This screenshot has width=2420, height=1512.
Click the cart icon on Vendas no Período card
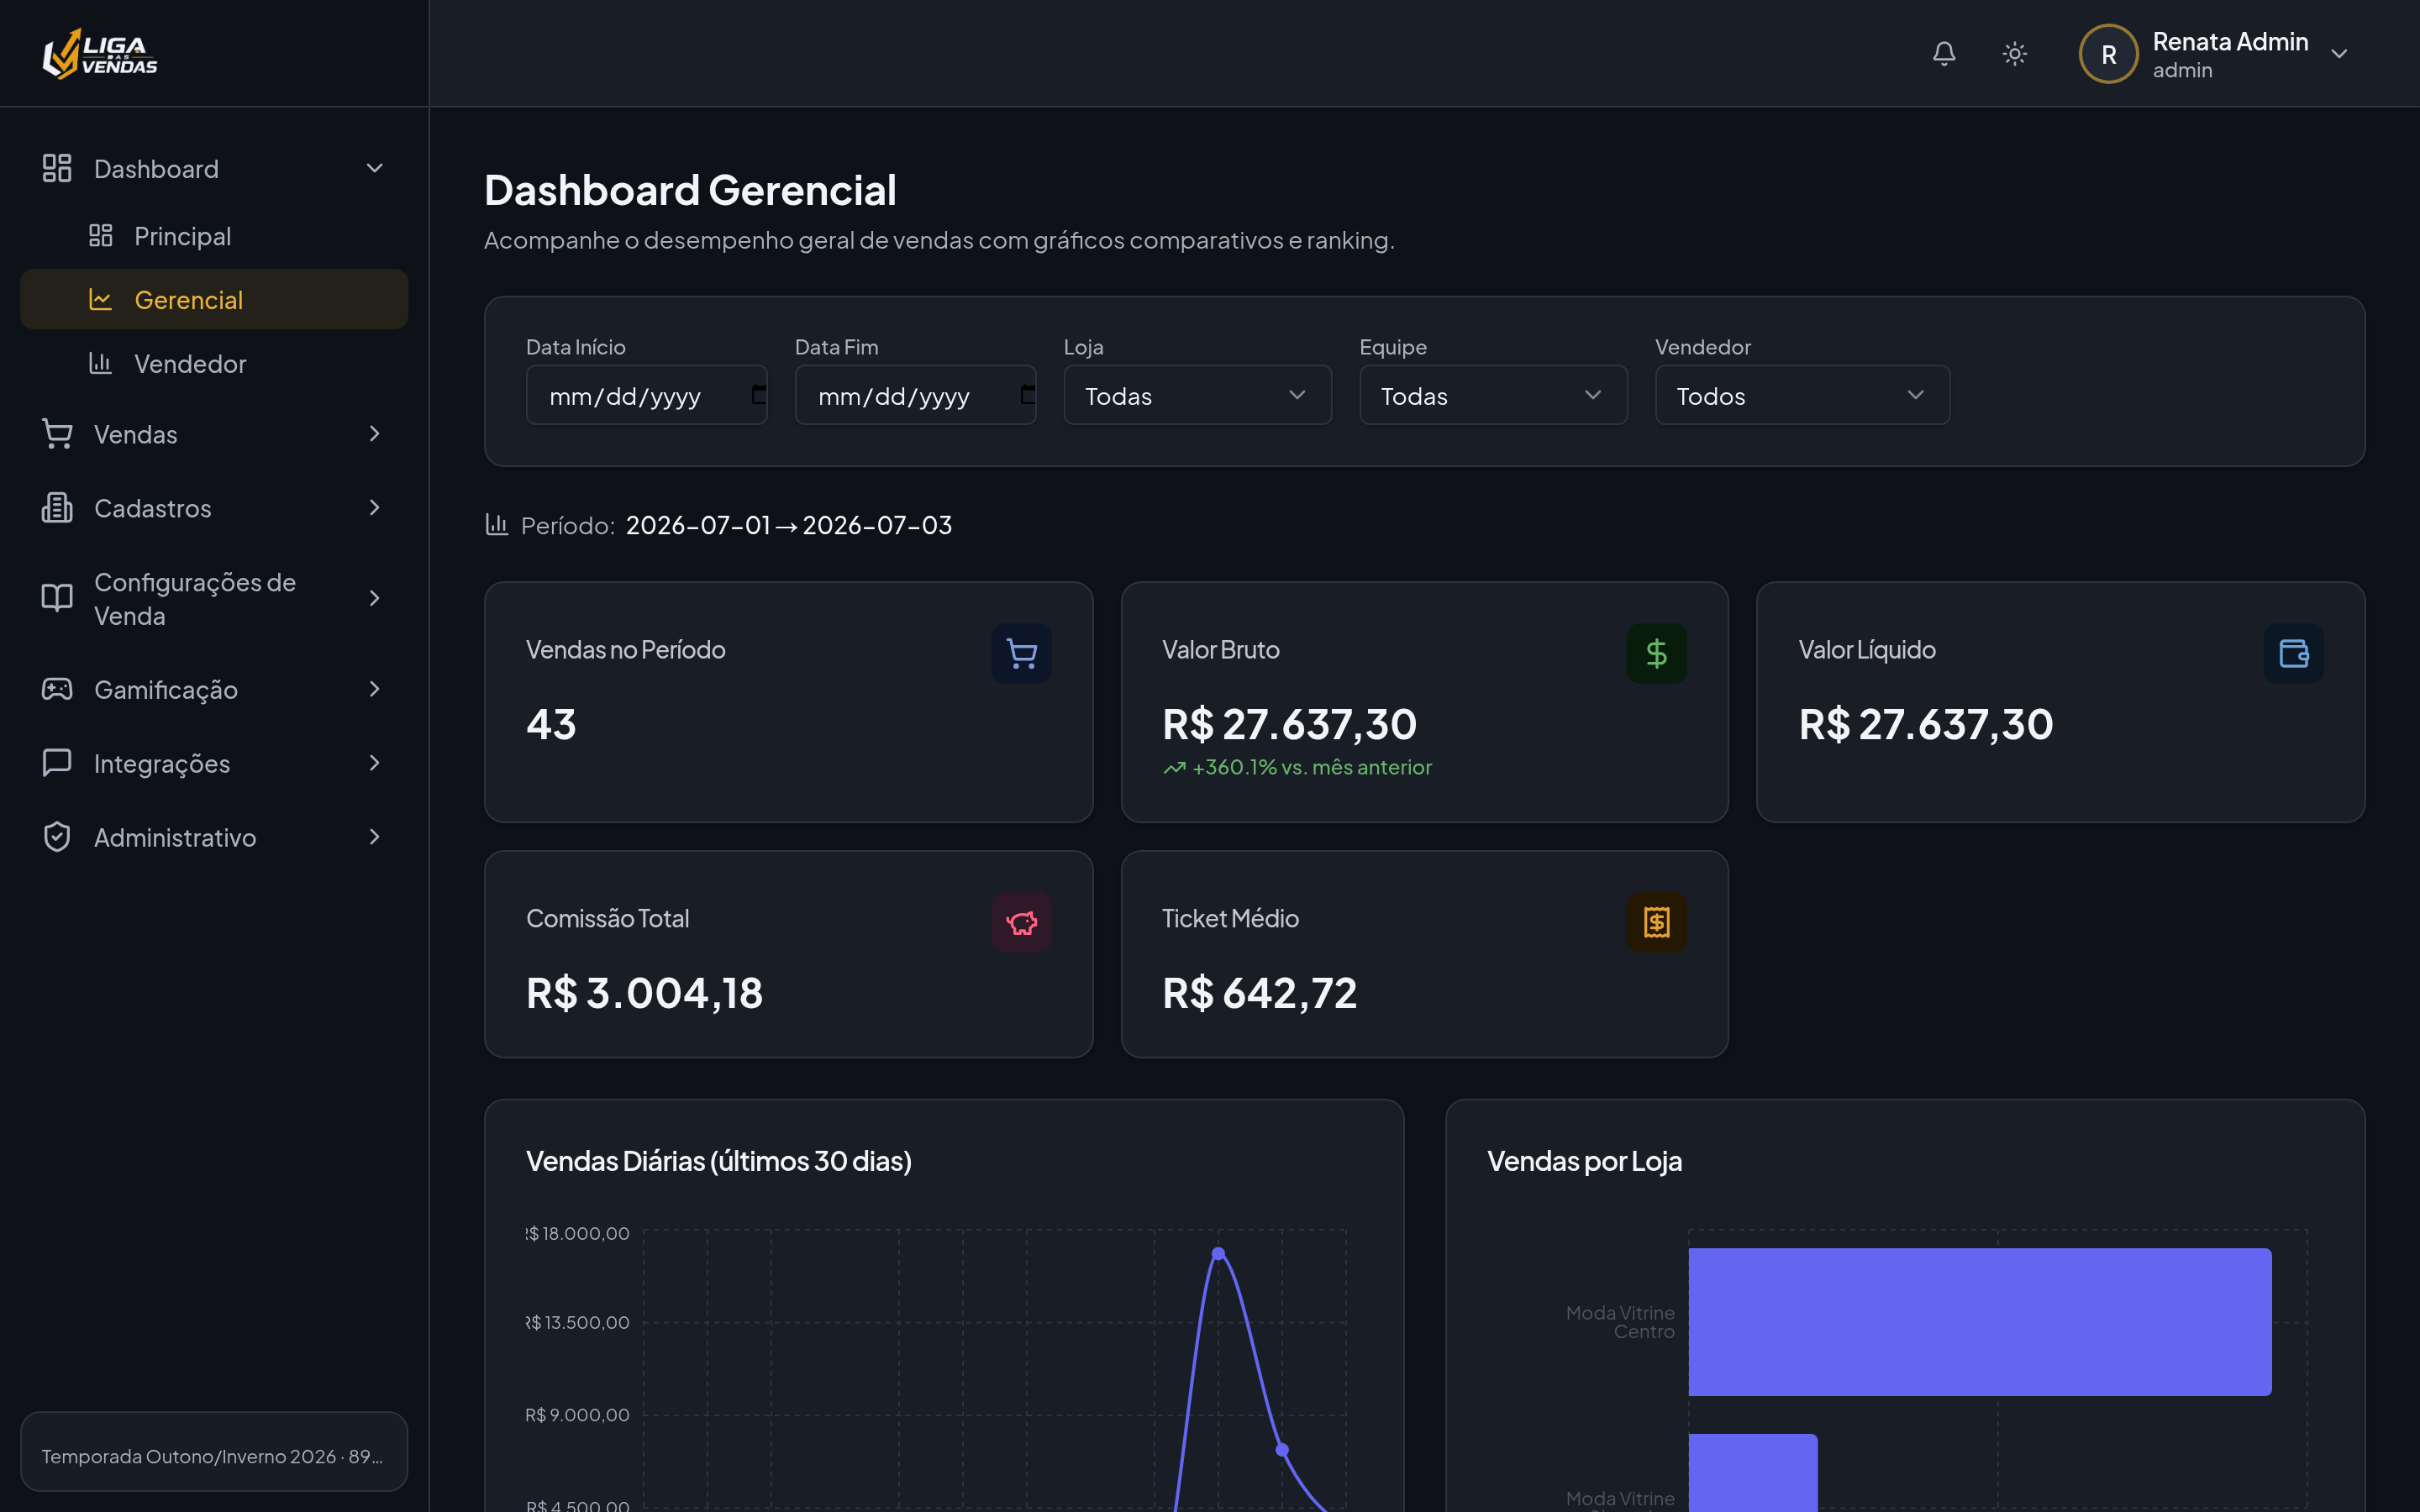point(1021,654)
